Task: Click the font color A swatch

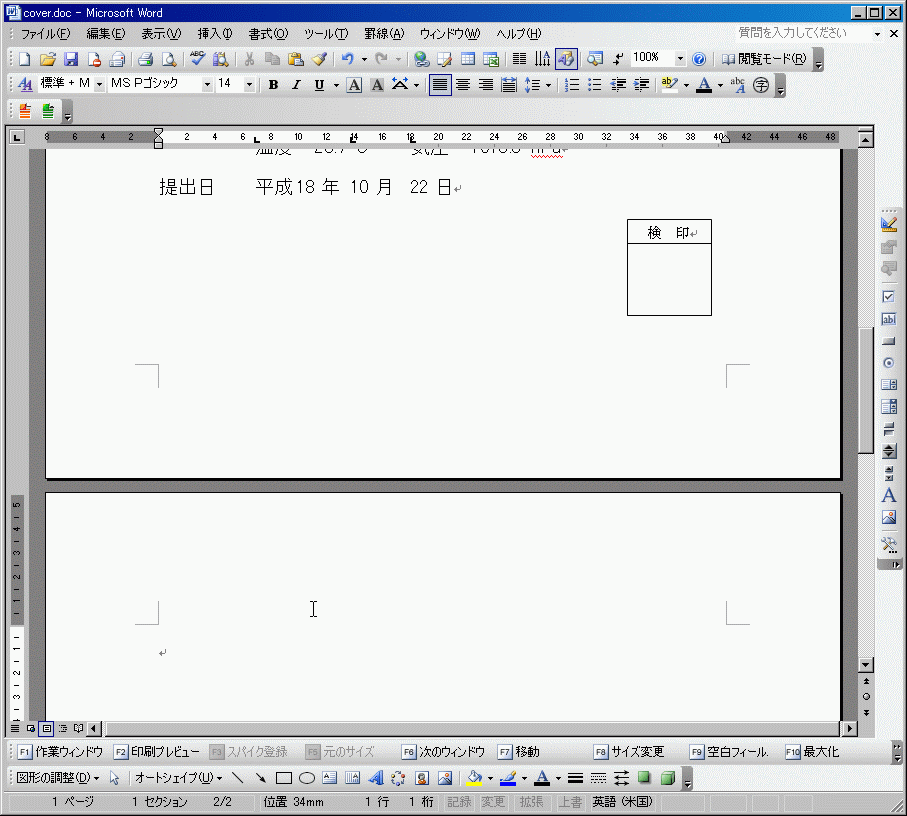Action: [x=704, y=85]
